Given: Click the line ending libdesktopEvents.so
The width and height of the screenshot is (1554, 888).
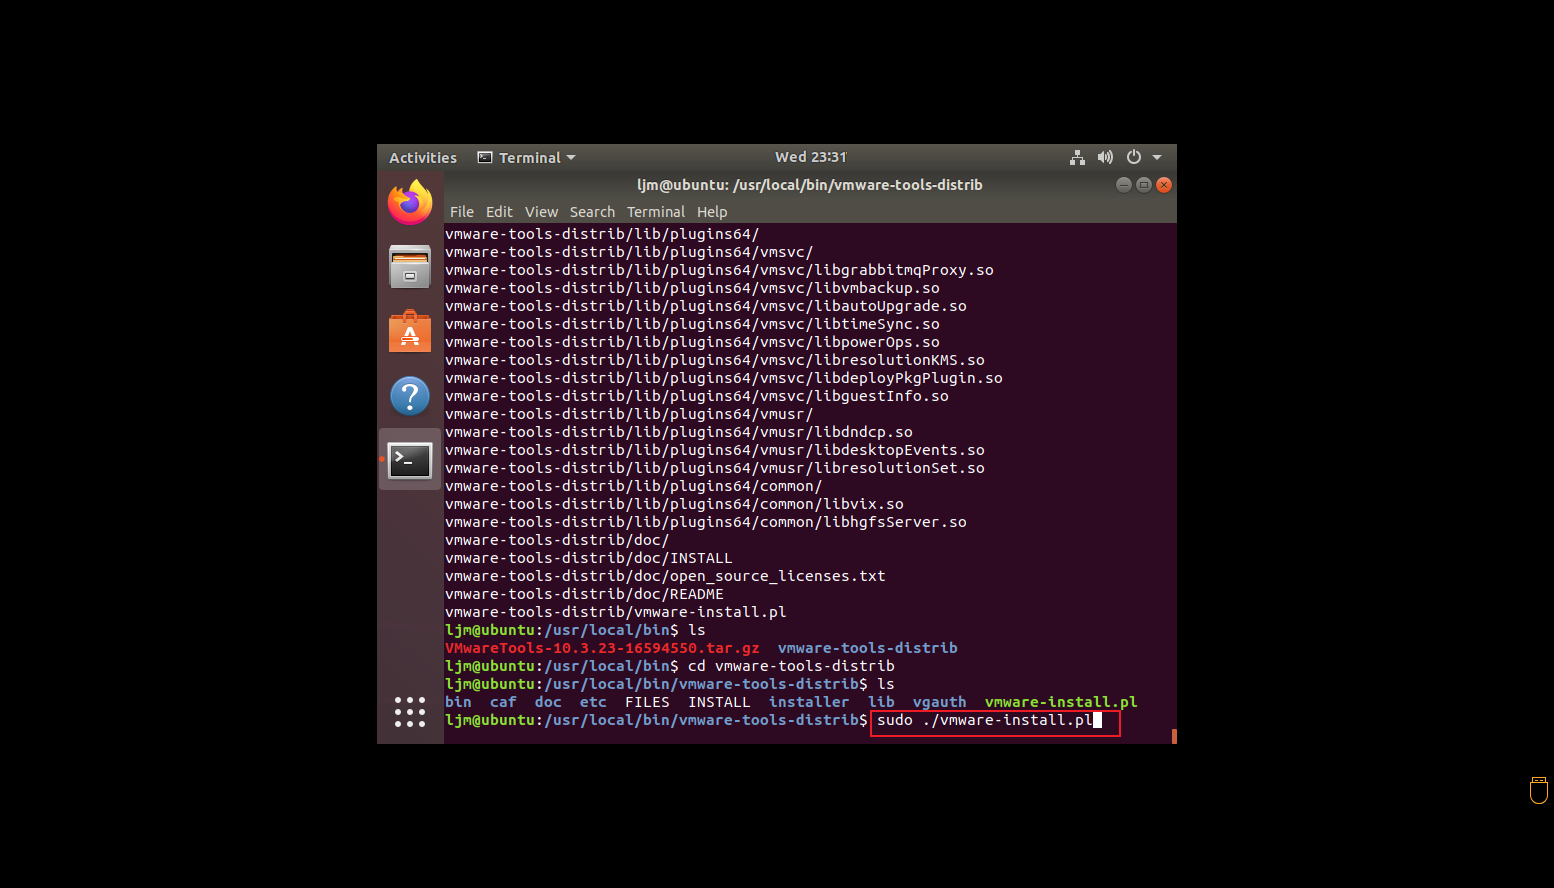Looking at the screenshot, I should (715, 450).
